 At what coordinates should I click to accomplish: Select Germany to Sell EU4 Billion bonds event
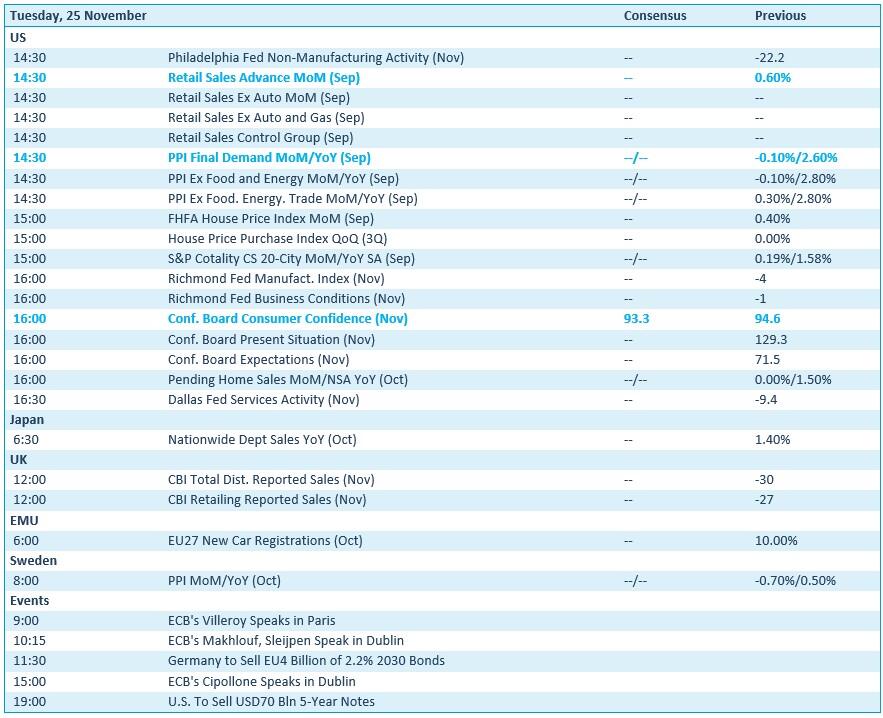[x=306, y=661]
